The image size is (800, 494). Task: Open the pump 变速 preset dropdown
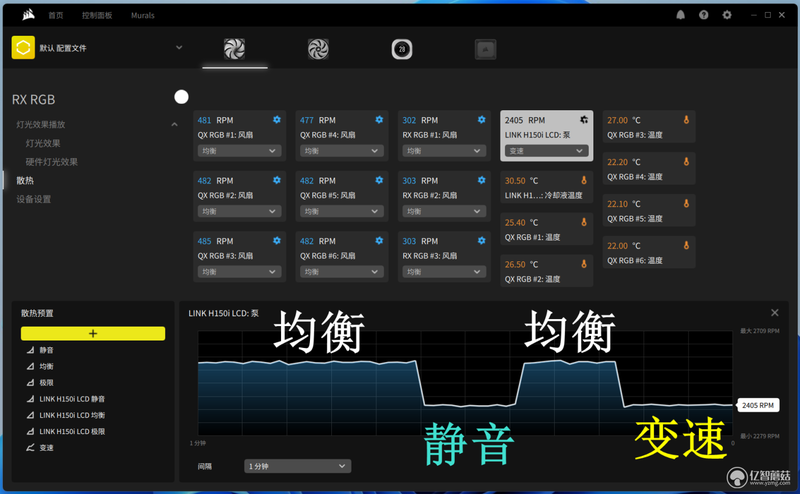click(x=546, y=151)
